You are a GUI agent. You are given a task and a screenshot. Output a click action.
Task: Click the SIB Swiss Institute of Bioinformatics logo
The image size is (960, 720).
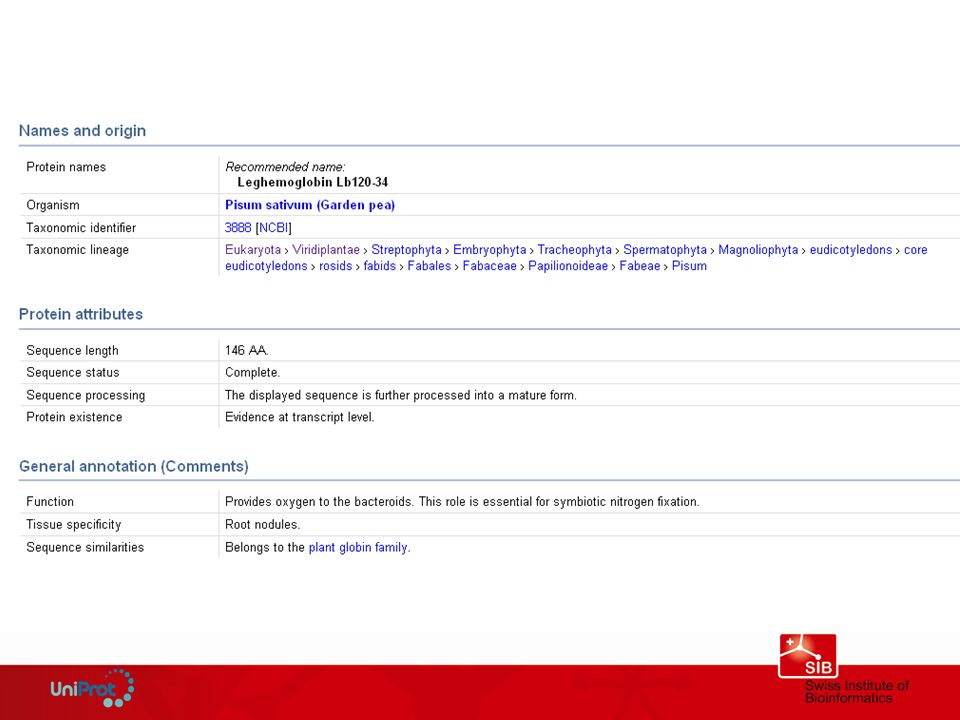(843, 669)
